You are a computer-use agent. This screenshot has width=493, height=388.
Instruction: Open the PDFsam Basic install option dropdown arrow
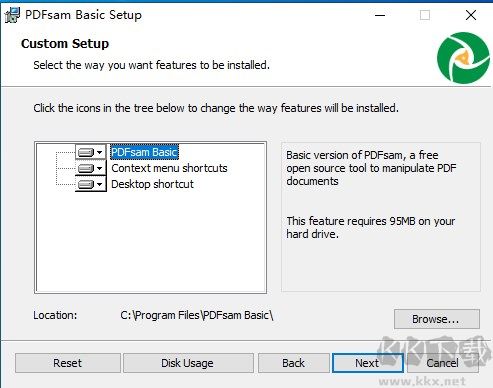(x=99, y=152)
